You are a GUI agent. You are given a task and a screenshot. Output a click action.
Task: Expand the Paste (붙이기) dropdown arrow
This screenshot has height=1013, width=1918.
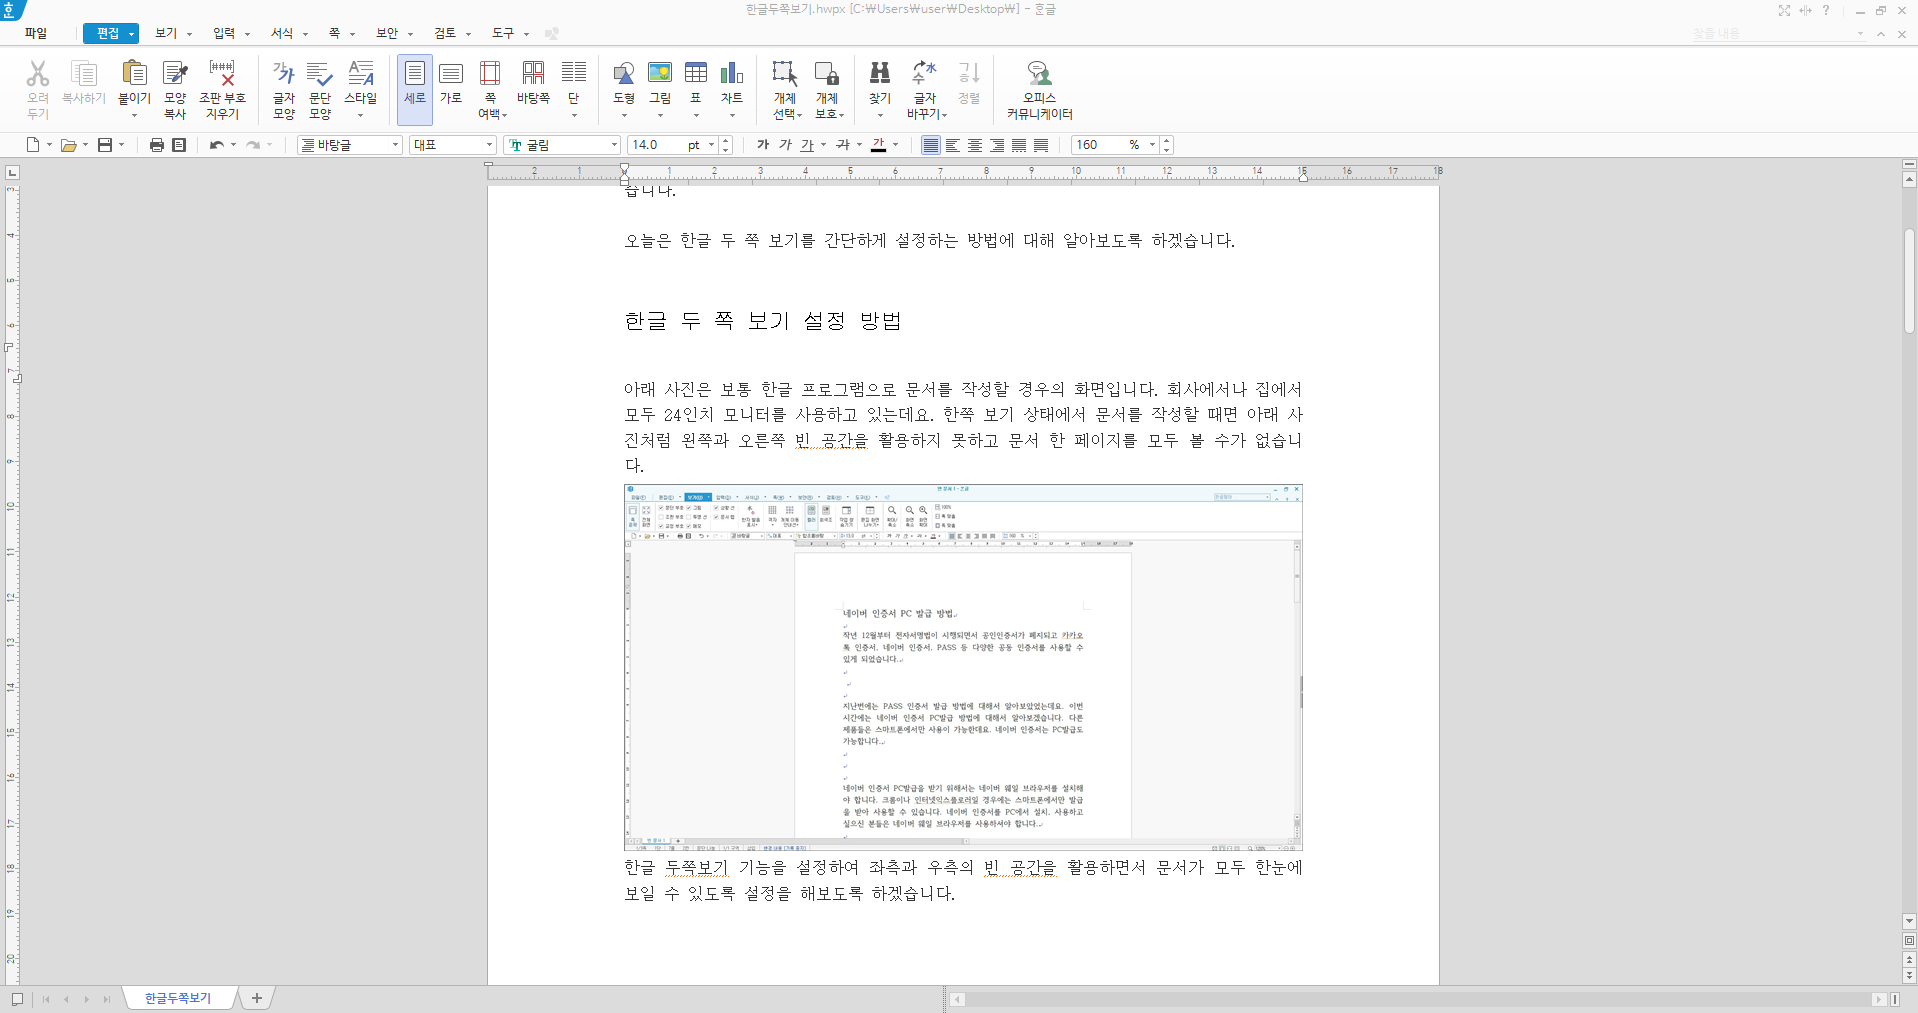134,115
